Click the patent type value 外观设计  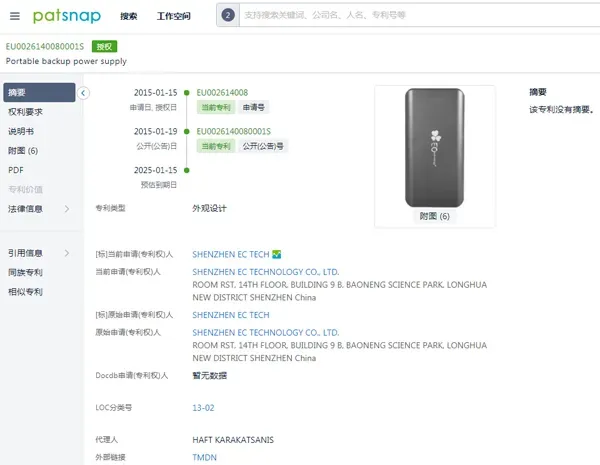(209, 209)
